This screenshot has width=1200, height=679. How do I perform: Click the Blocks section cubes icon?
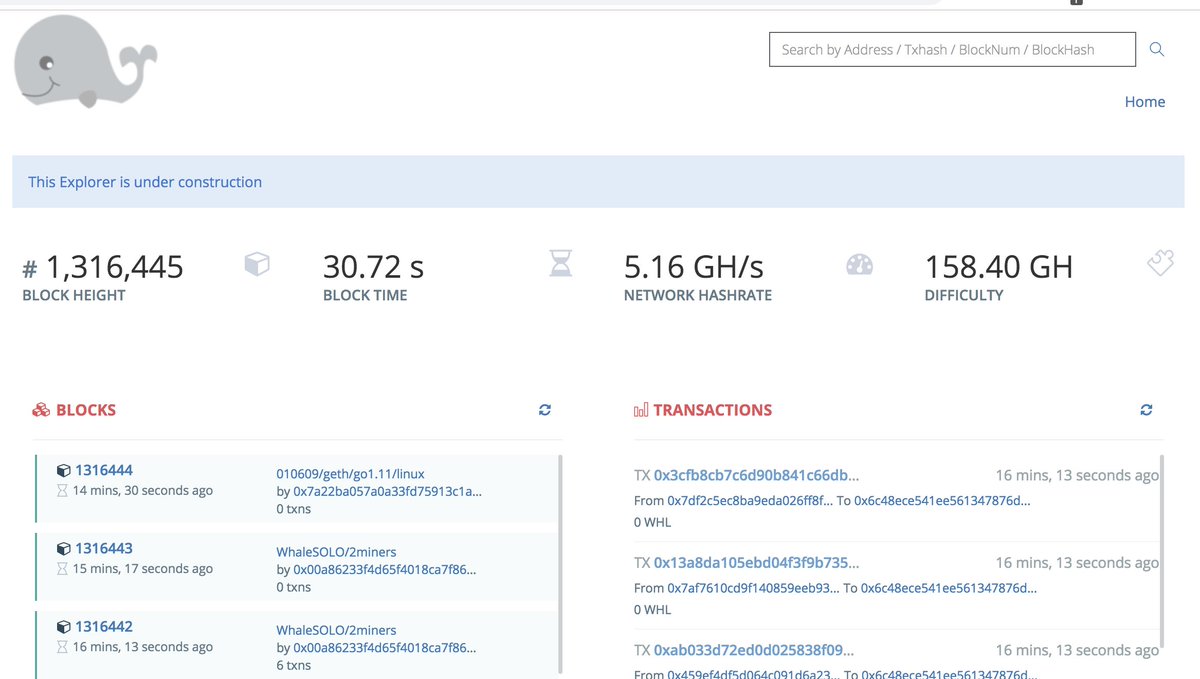pyautogui.click(x=41, y=410)
